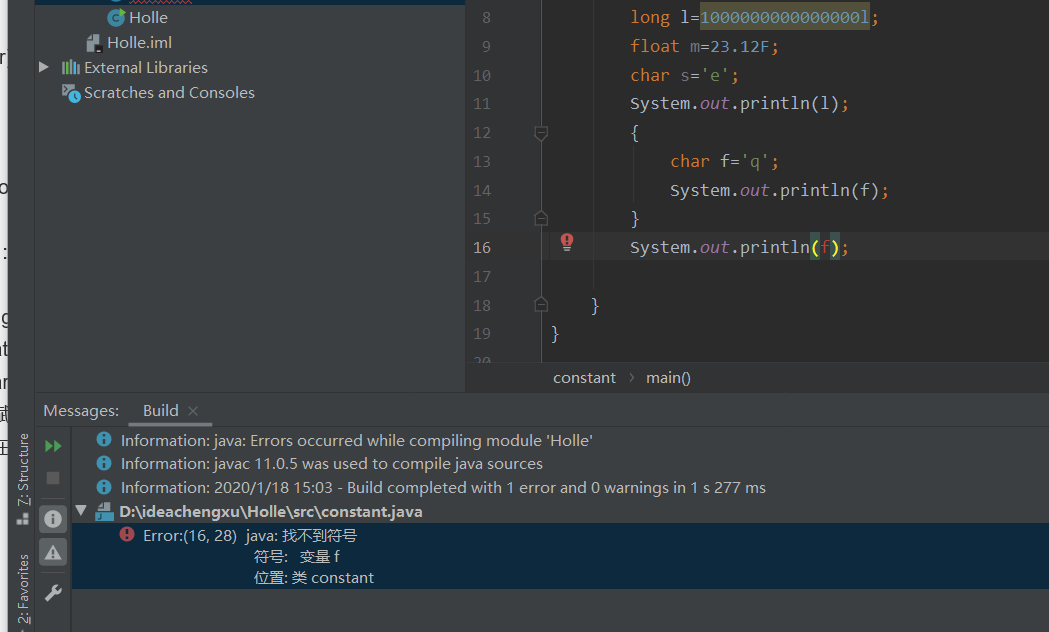Click the '符号: 变量 f' error detail

[296, 556]
